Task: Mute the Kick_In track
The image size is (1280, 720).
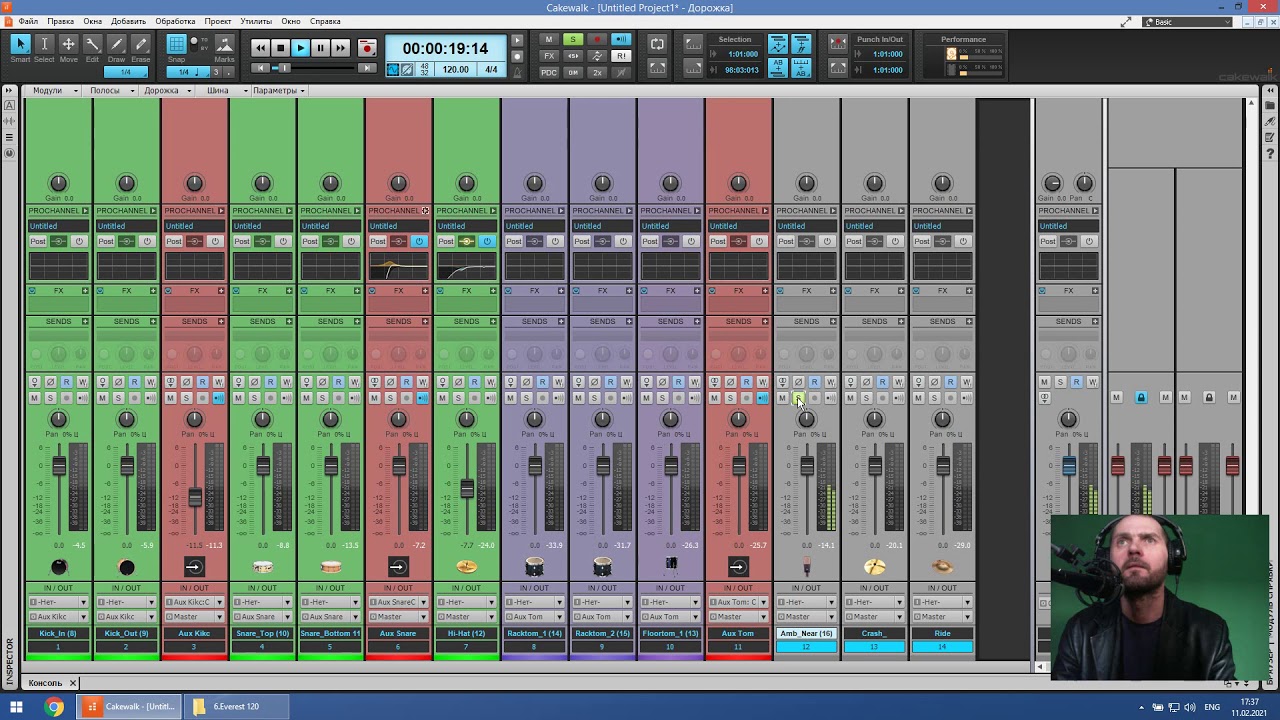Action: (x=34, y=398)
